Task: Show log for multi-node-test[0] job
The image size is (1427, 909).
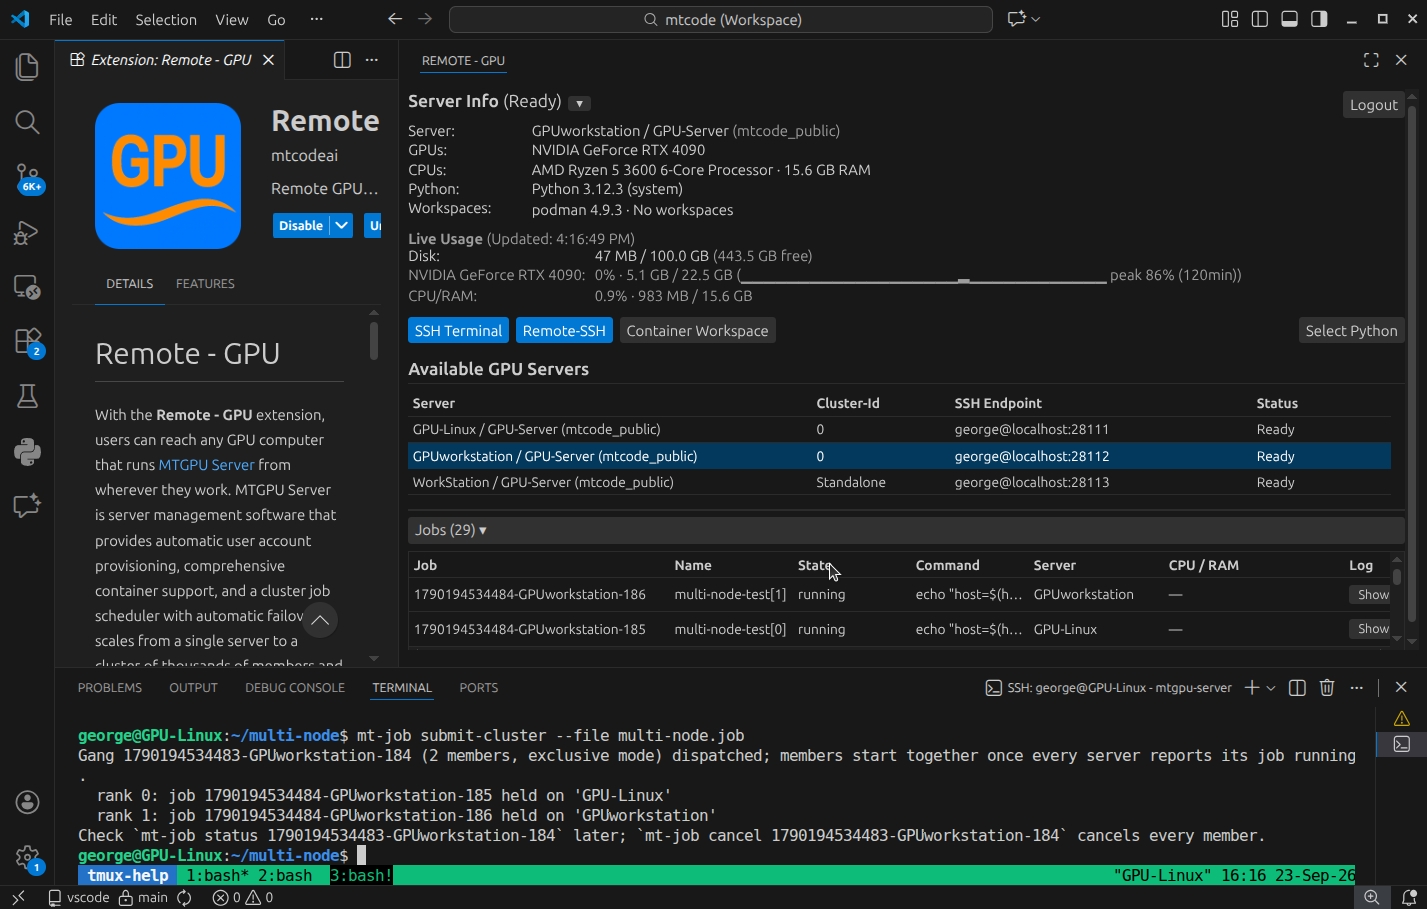Action: 1372,629
